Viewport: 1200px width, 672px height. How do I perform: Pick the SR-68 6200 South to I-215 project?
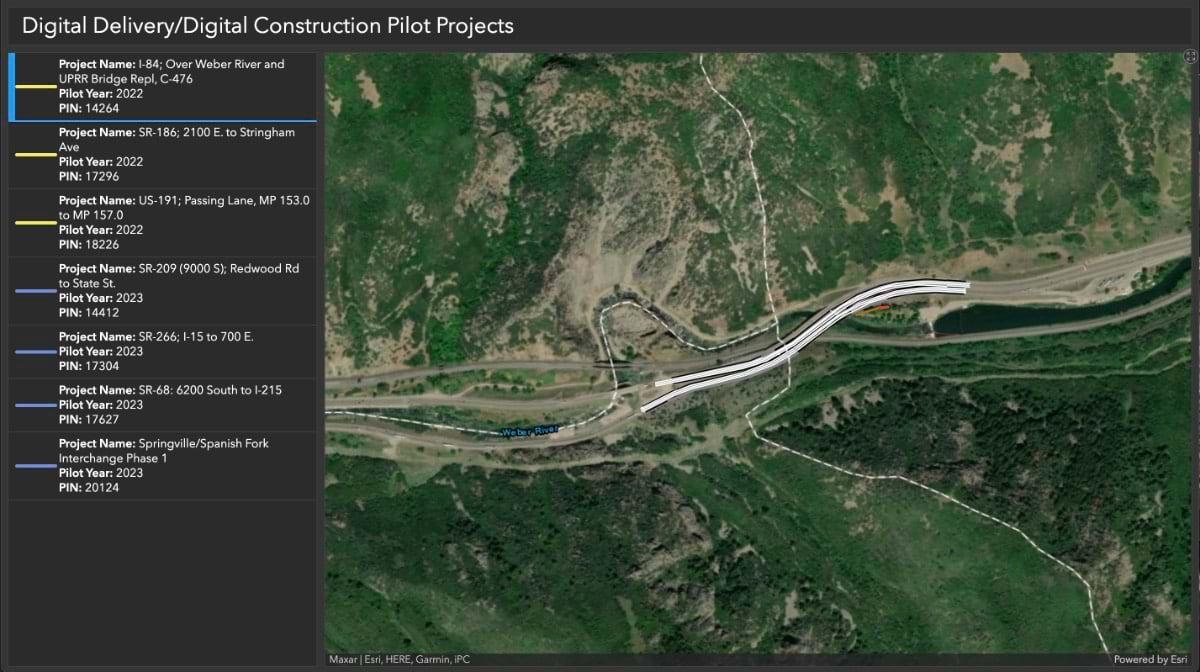(170, 404)
